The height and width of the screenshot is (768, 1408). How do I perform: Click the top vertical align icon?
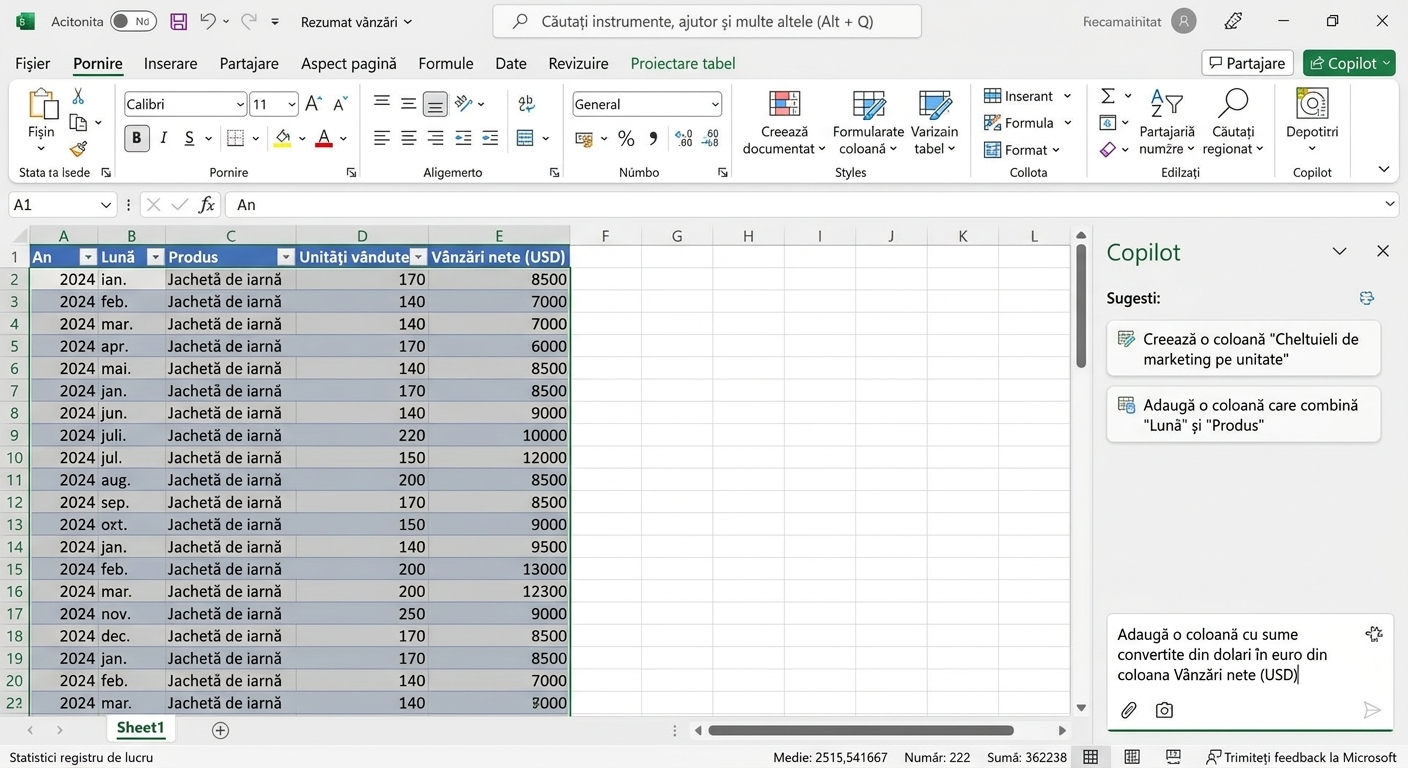381,103
